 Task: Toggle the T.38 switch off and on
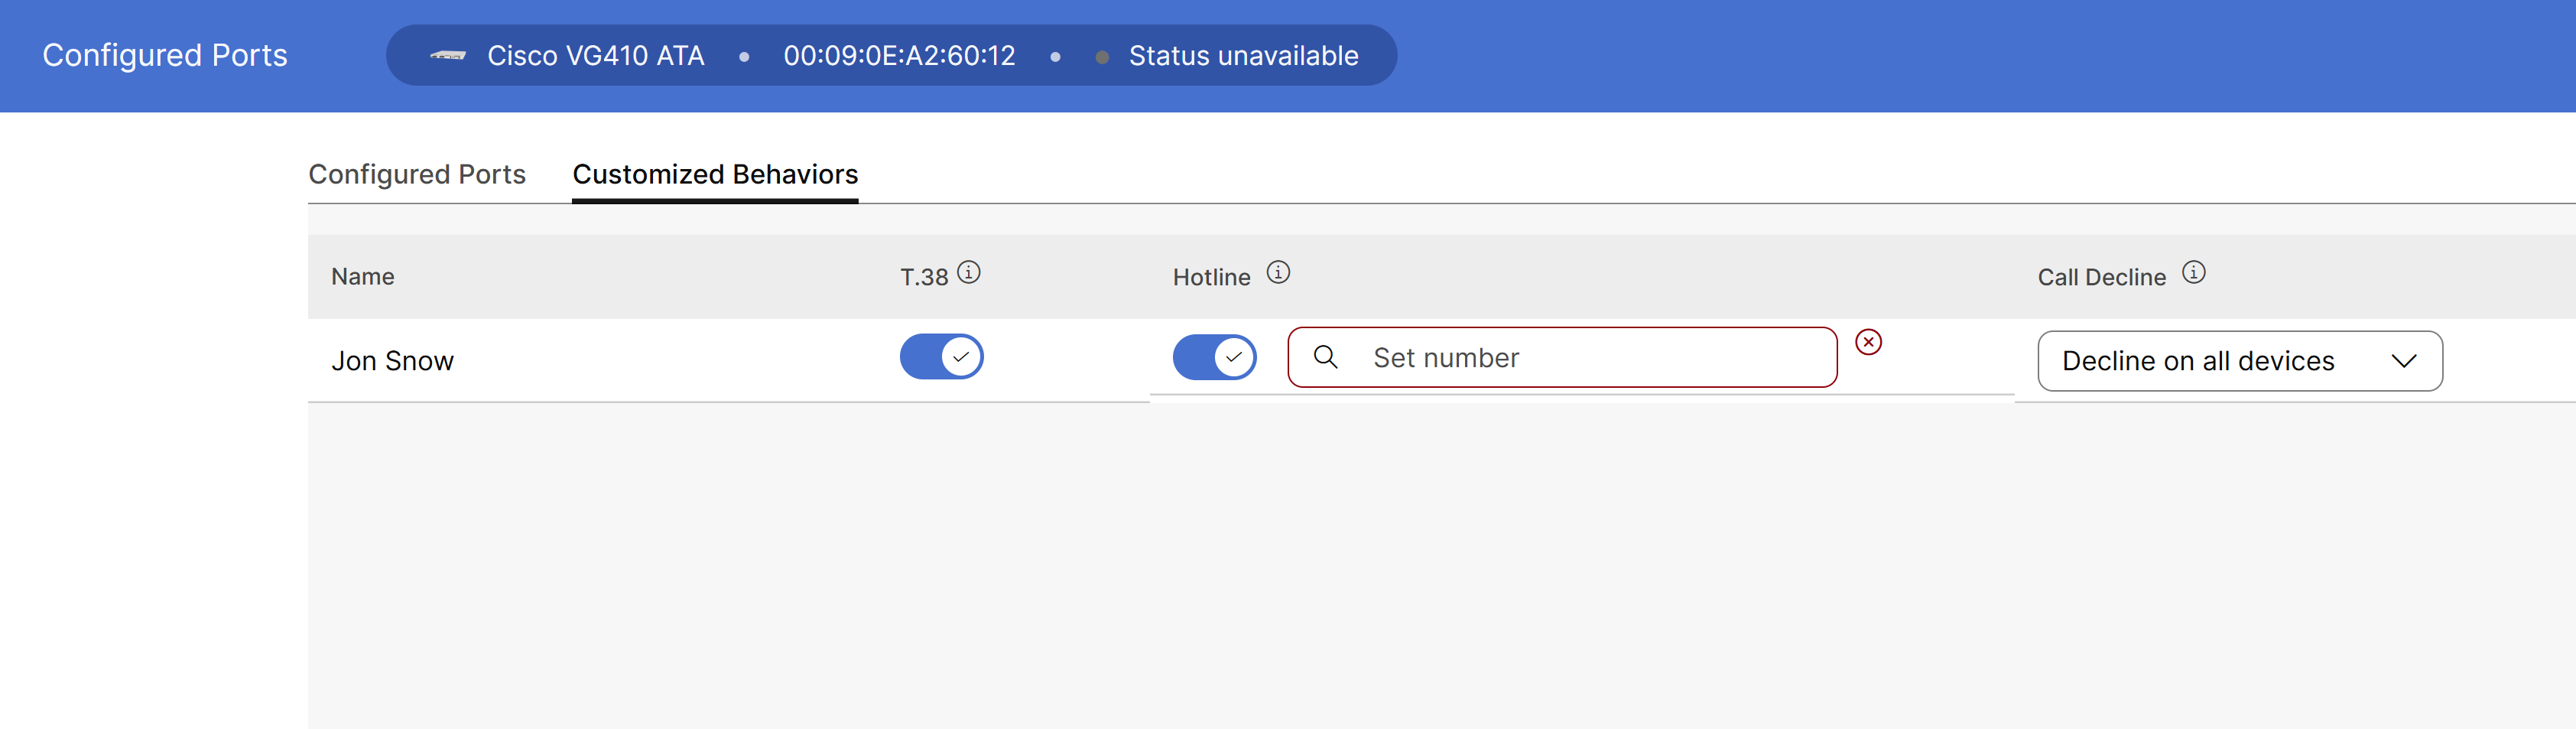[x=941, y=357]
